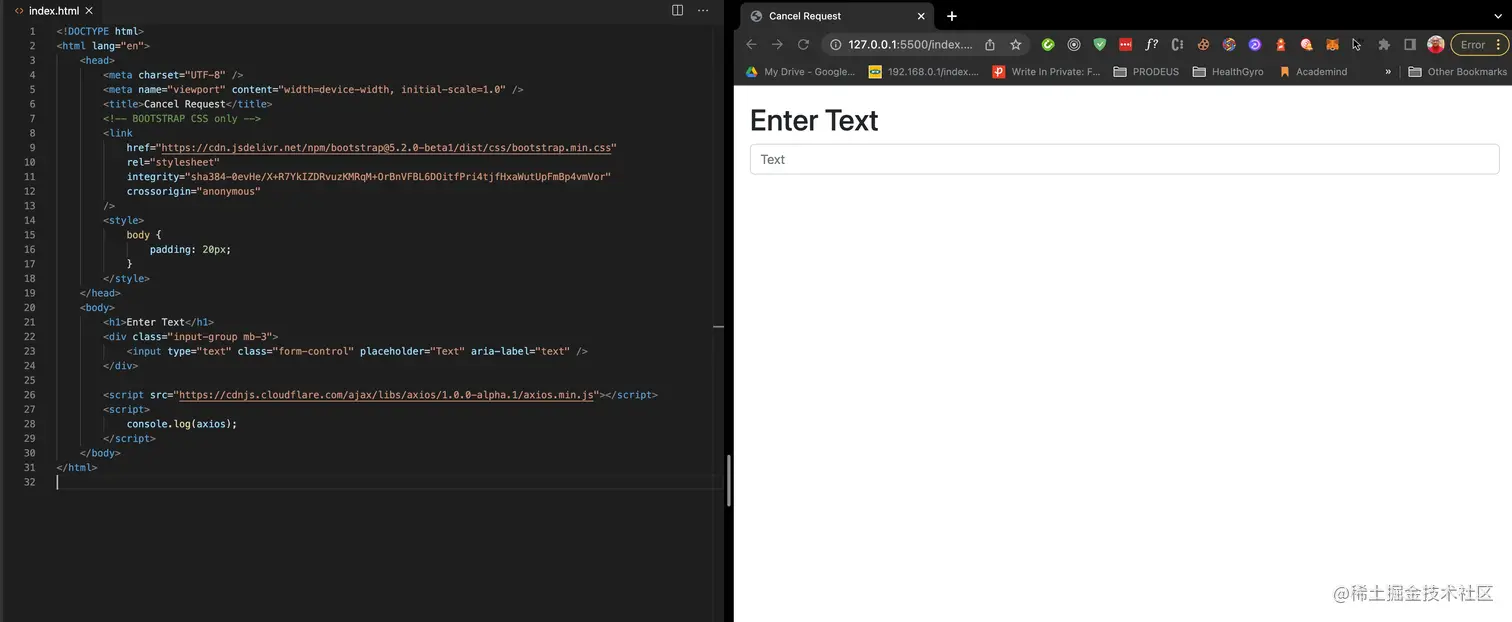Screen dimensions: 1512x622
Task: Open the Extensions puzzle-piece menu
Action: click(x=1384, y=44)
